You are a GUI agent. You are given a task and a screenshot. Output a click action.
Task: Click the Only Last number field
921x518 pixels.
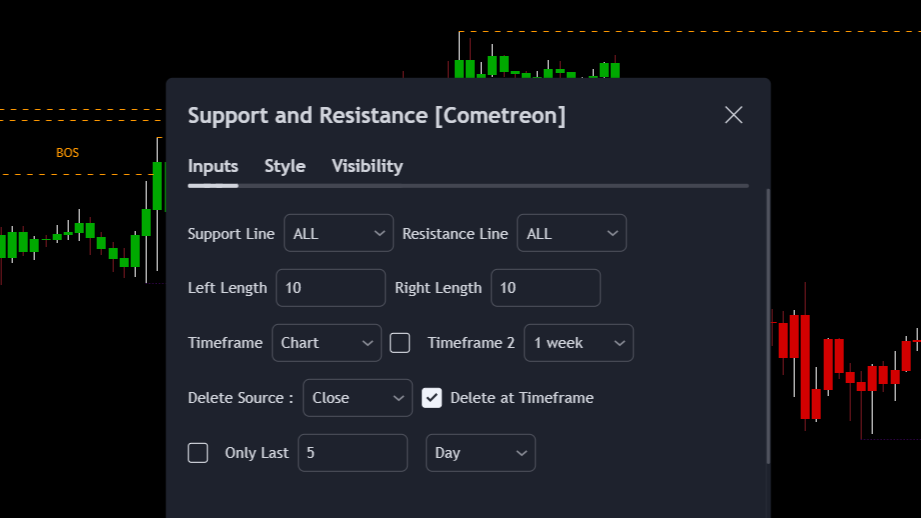pyautogui.click(x=352, y=453)
